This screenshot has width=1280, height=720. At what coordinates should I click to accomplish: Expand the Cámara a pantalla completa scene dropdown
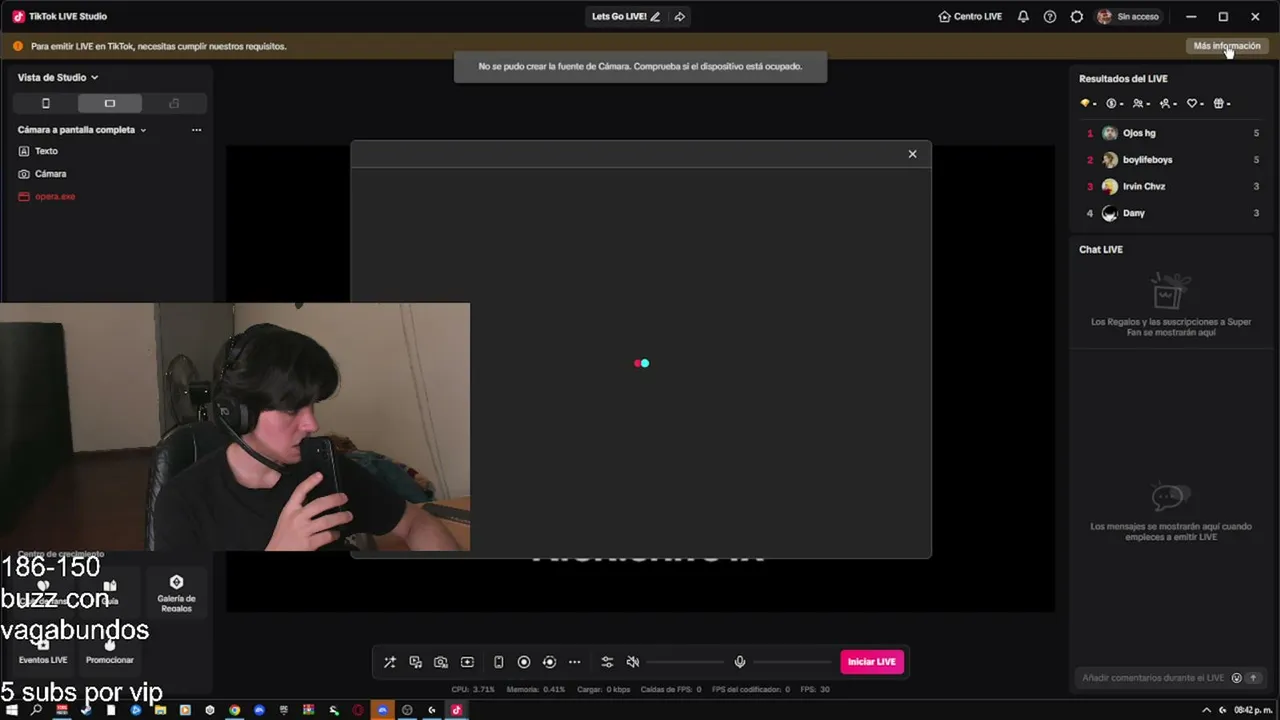click(x=82, y=130)
